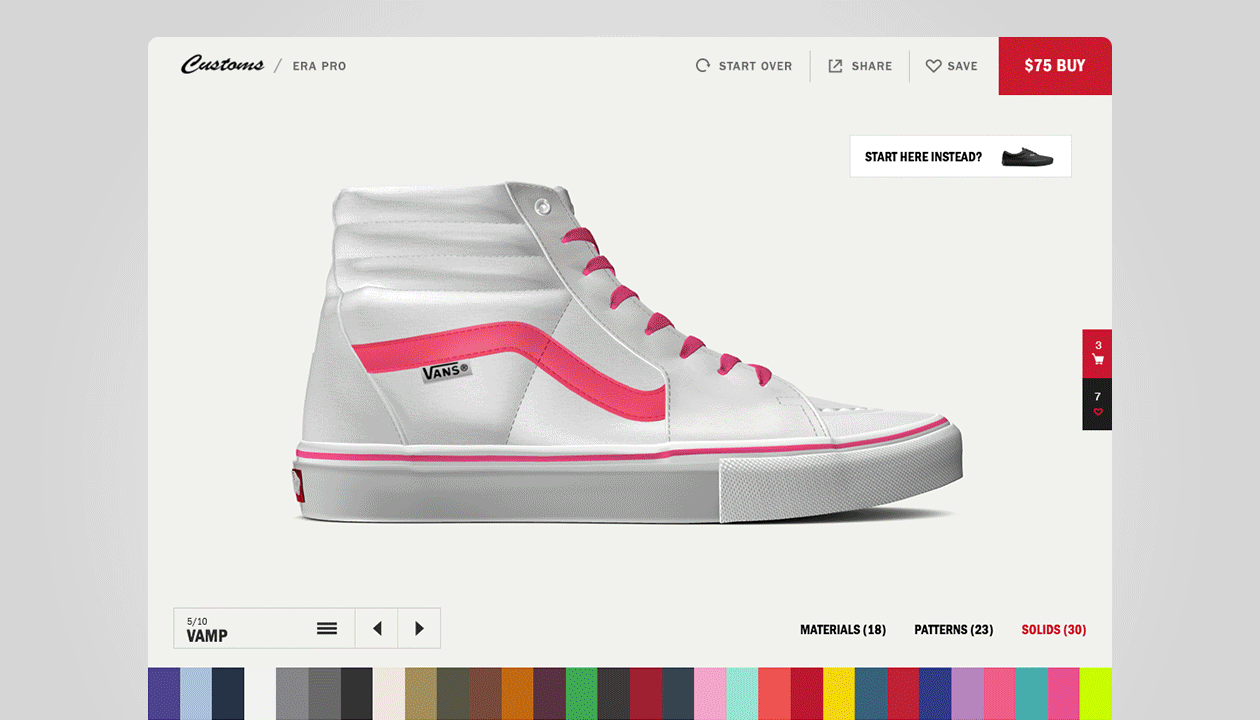Save the design with the heart icon
The width and height of the screenshot is (1260, 720).
coord(933,65)
